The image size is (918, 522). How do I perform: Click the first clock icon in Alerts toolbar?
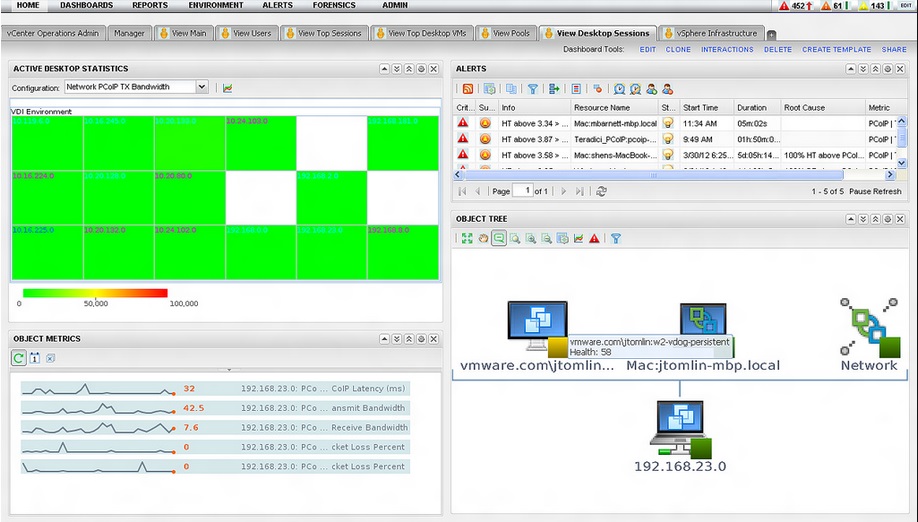pos(619,89)
